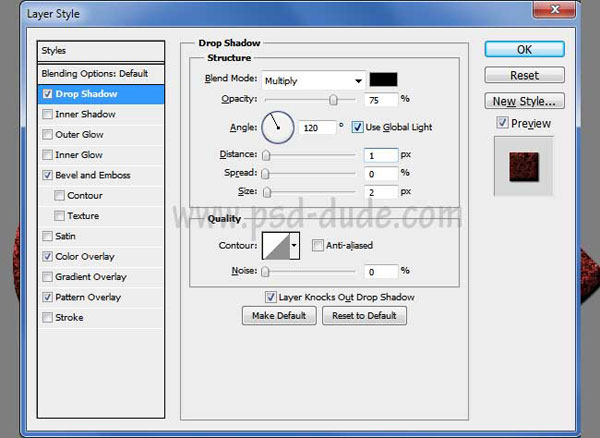This screenshot has height=438, width=600.
Task: Click the Noise slider handle
Action: pos(265,272)
